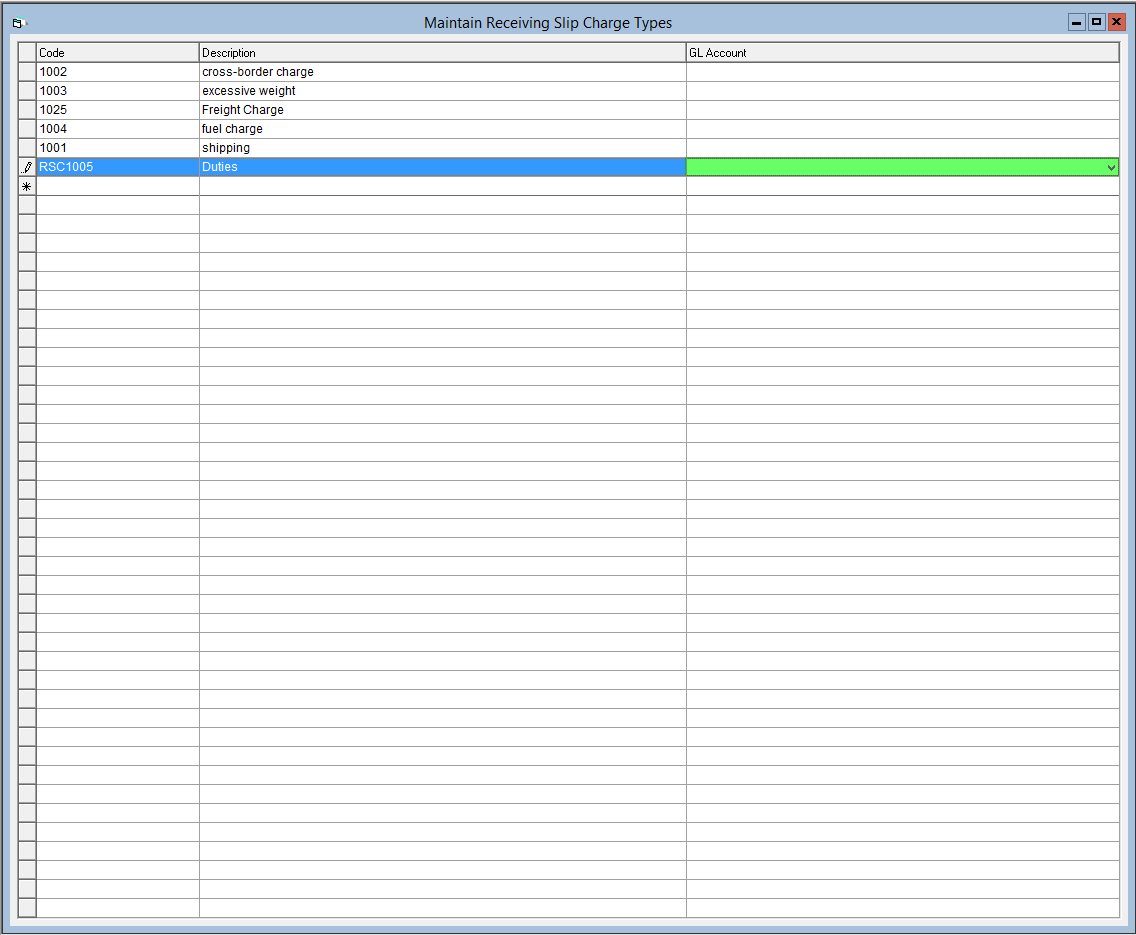Select code cell 1004
This screenshot has height=935, width=1136.
point(117,129)
